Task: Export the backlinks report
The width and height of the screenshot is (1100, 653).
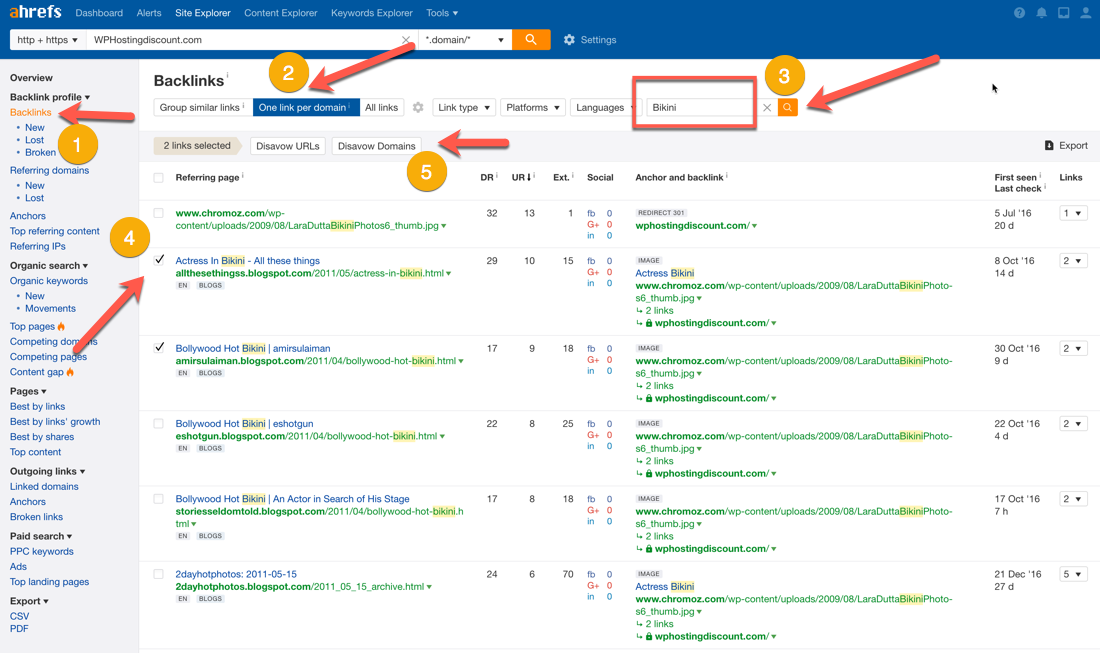Action: [1066, 145]
